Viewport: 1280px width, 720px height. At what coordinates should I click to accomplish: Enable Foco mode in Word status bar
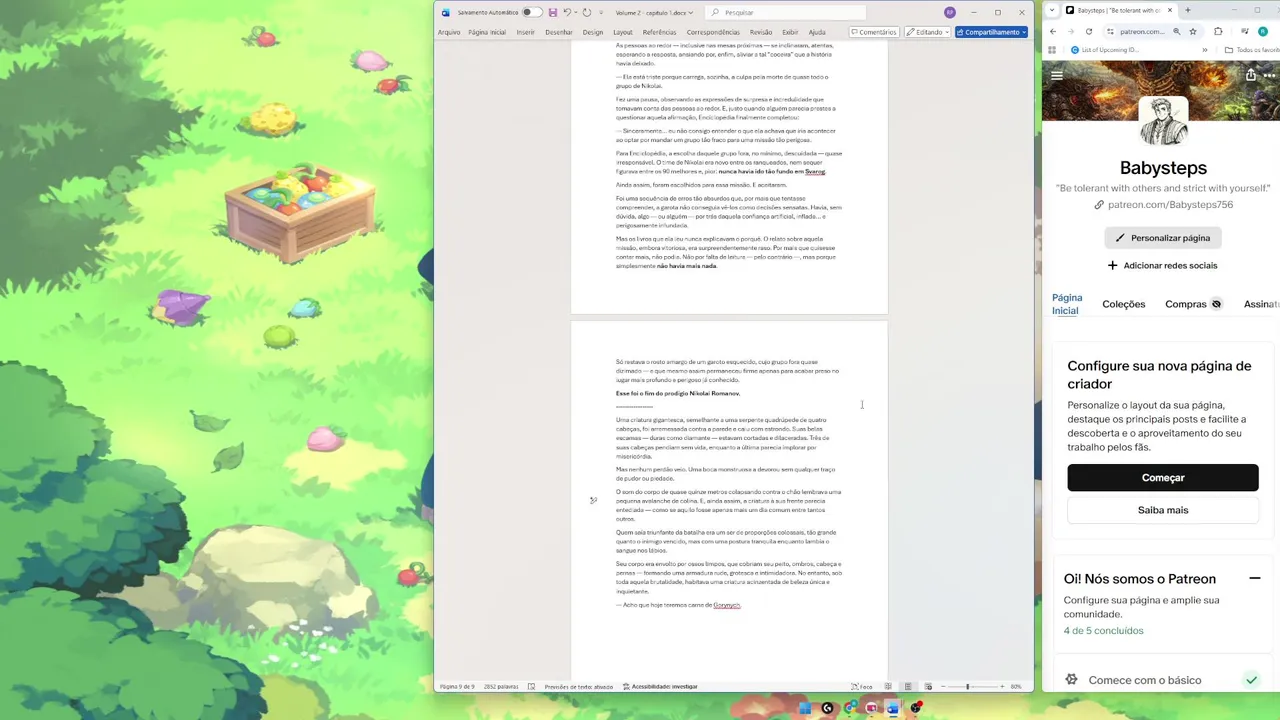coord(862,687)
